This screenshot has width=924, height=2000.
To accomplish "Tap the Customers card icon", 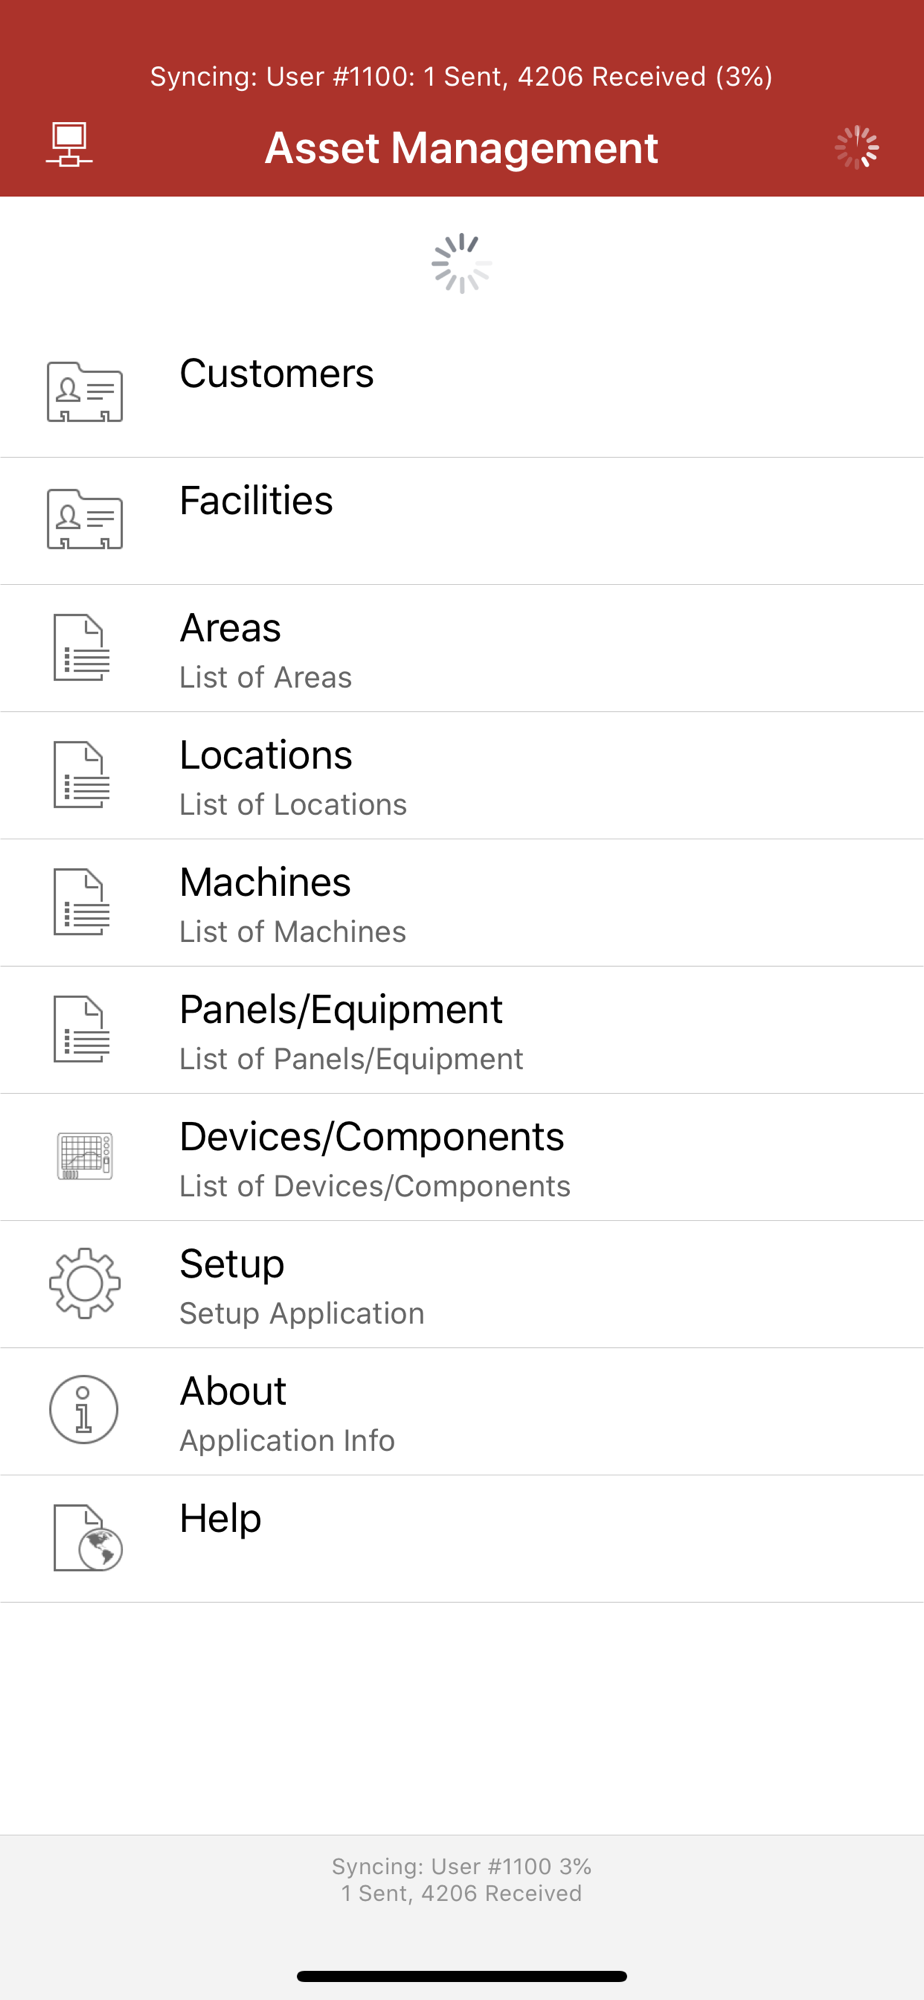I will (x=85, y=392).
